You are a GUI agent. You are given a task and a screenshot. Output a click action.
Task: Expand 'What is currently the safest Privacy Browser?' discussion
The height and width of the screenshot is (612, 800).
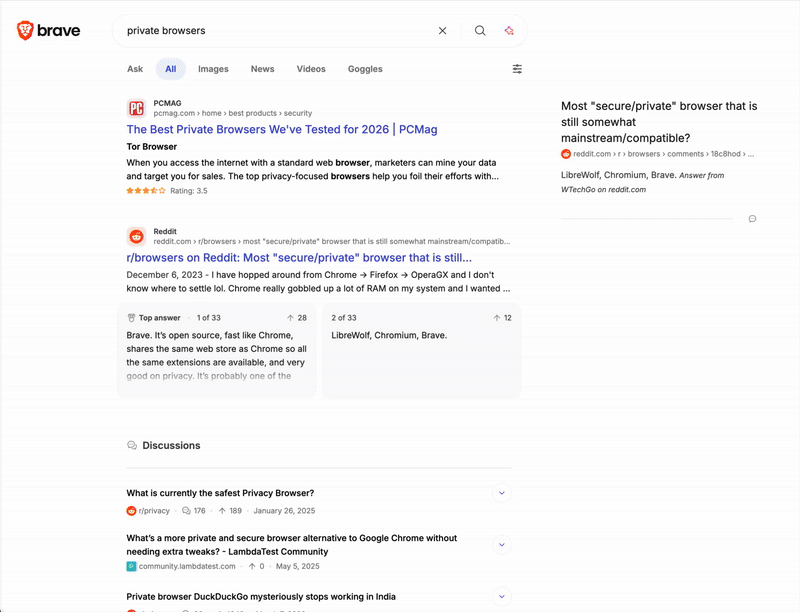point(502,493)
